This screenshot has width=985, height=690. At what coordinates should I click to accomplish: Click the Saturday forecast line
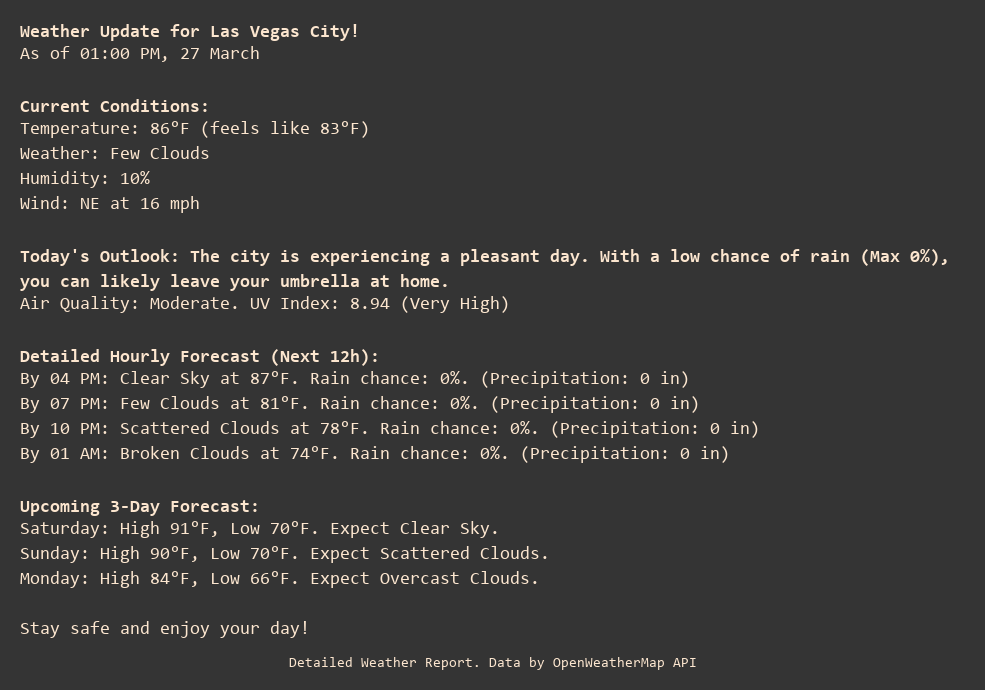point(259,528)
